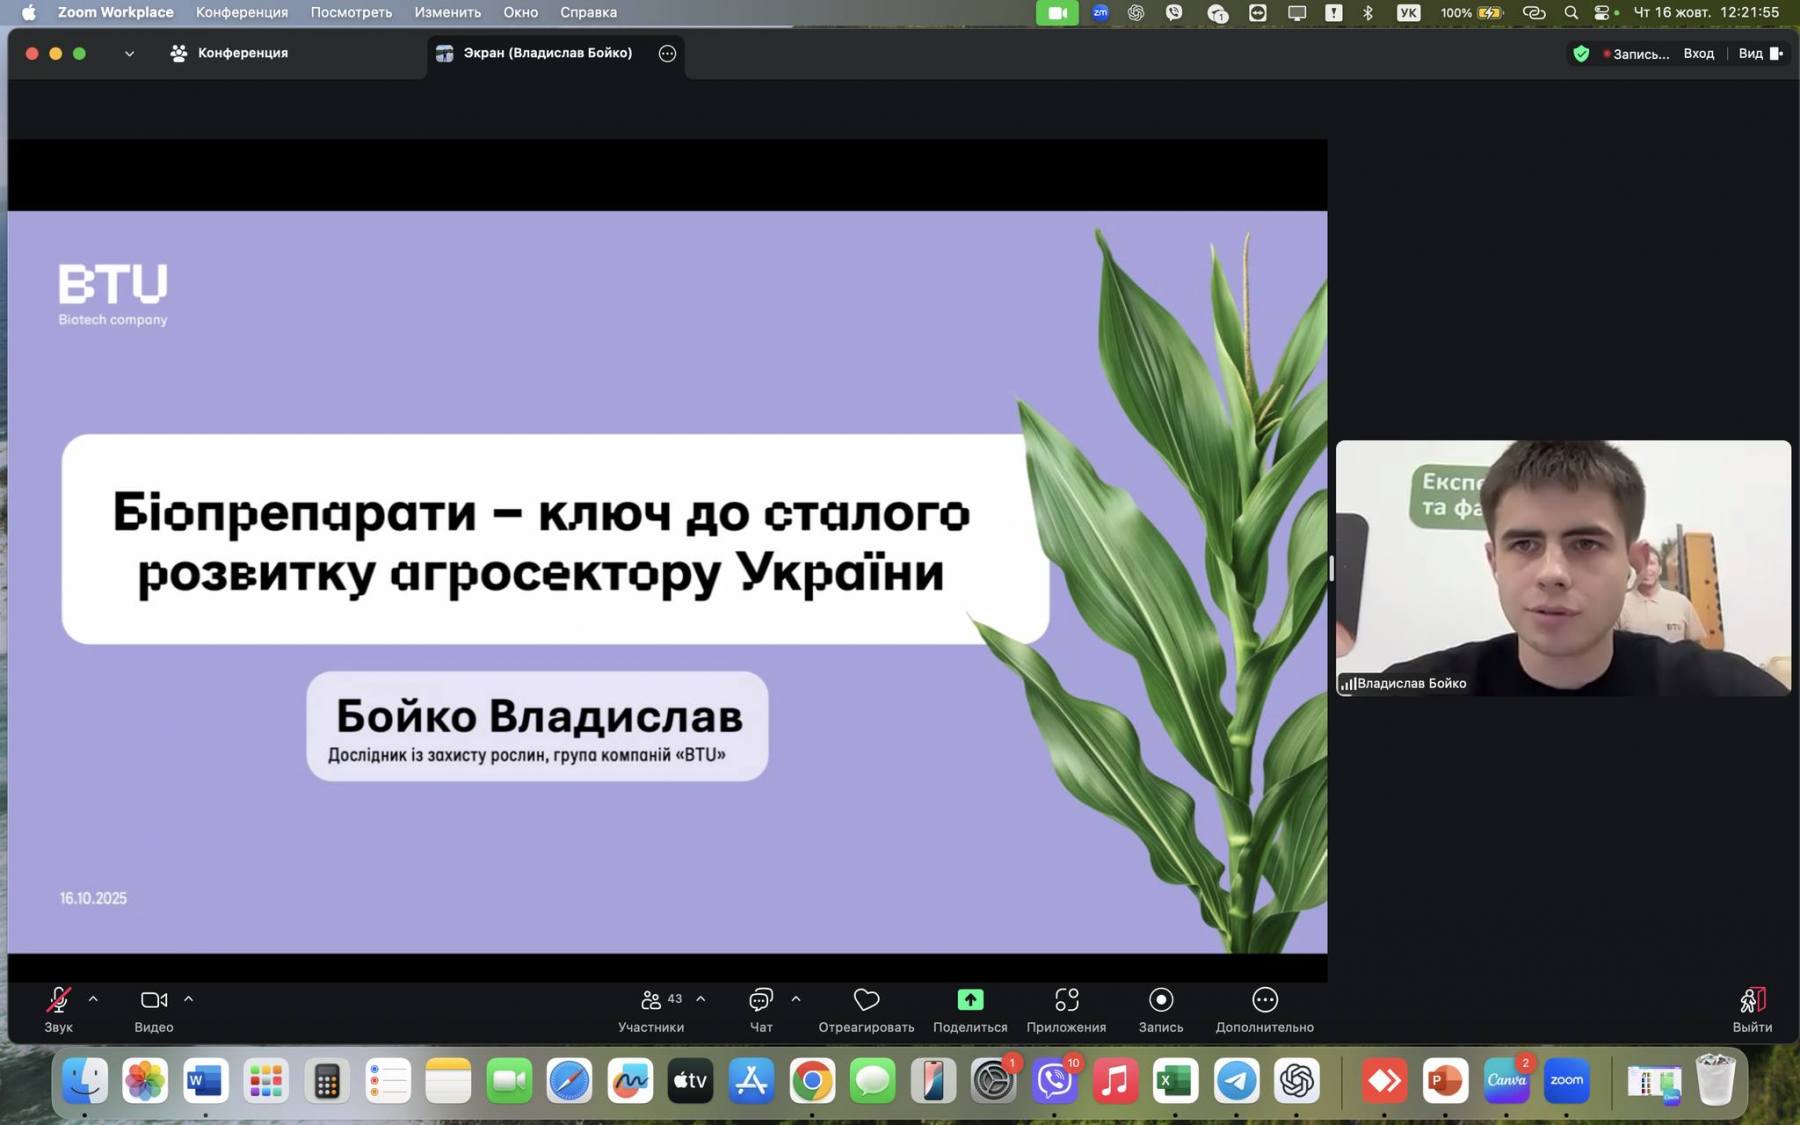Screen dimensions: 1800x1125
Task: Click the green Share screen icon
Action: click(970, 1001)
